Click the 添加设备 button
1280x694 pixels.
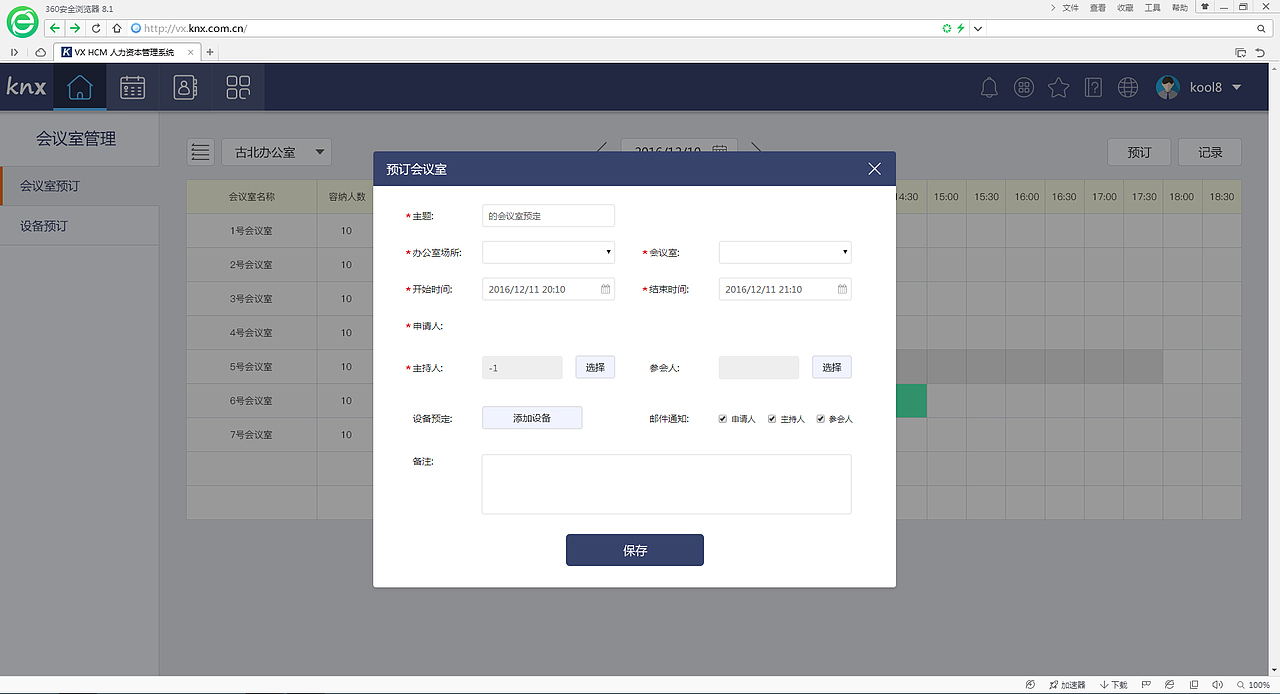pos(532,418)
